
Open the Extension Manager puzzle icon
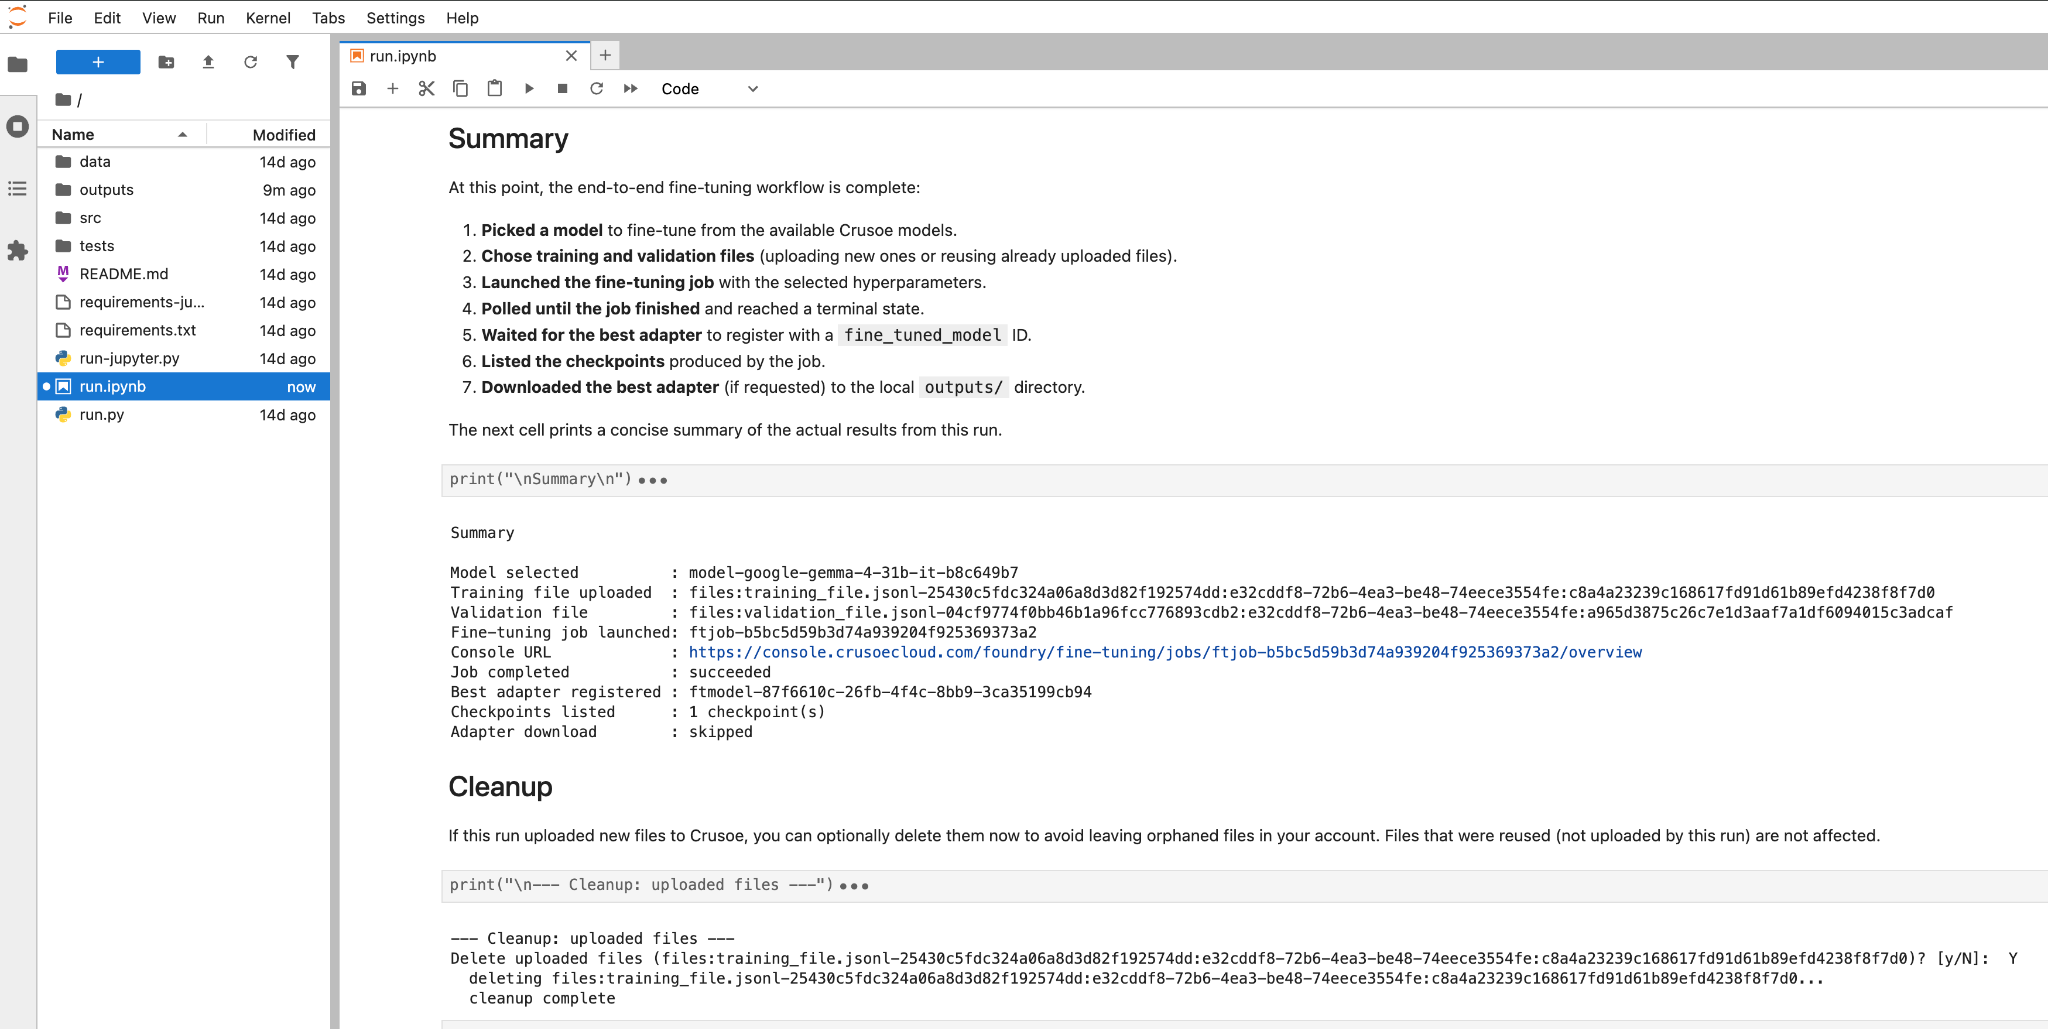pyautogui.click(x=17, y=250)
